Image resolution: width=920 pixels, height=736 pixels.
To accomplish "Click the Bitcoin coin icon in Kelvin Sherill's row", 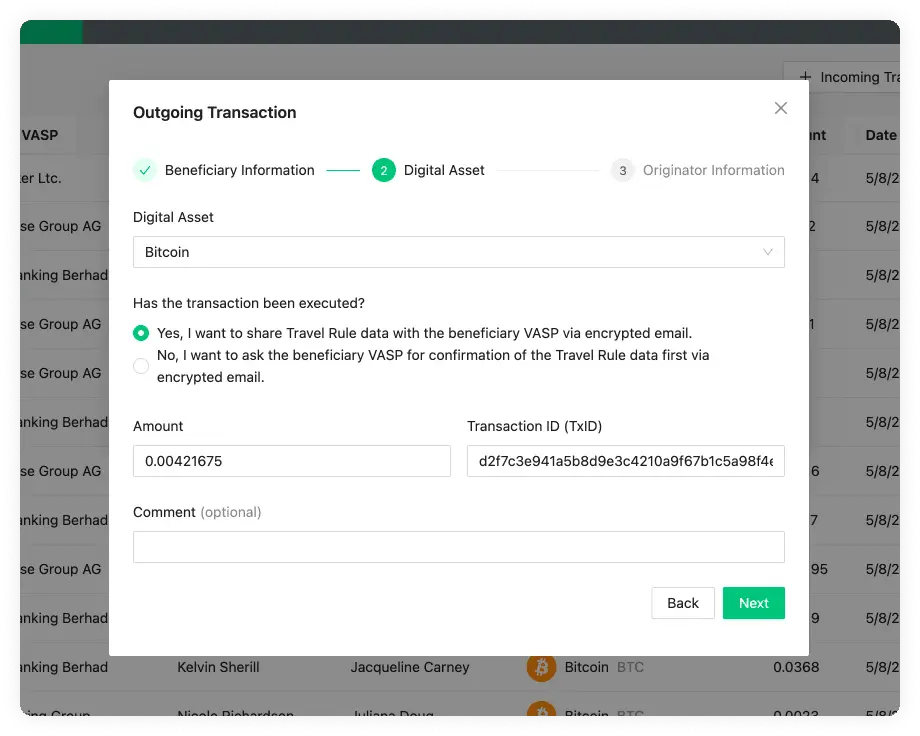I will (x=542, y=667).
